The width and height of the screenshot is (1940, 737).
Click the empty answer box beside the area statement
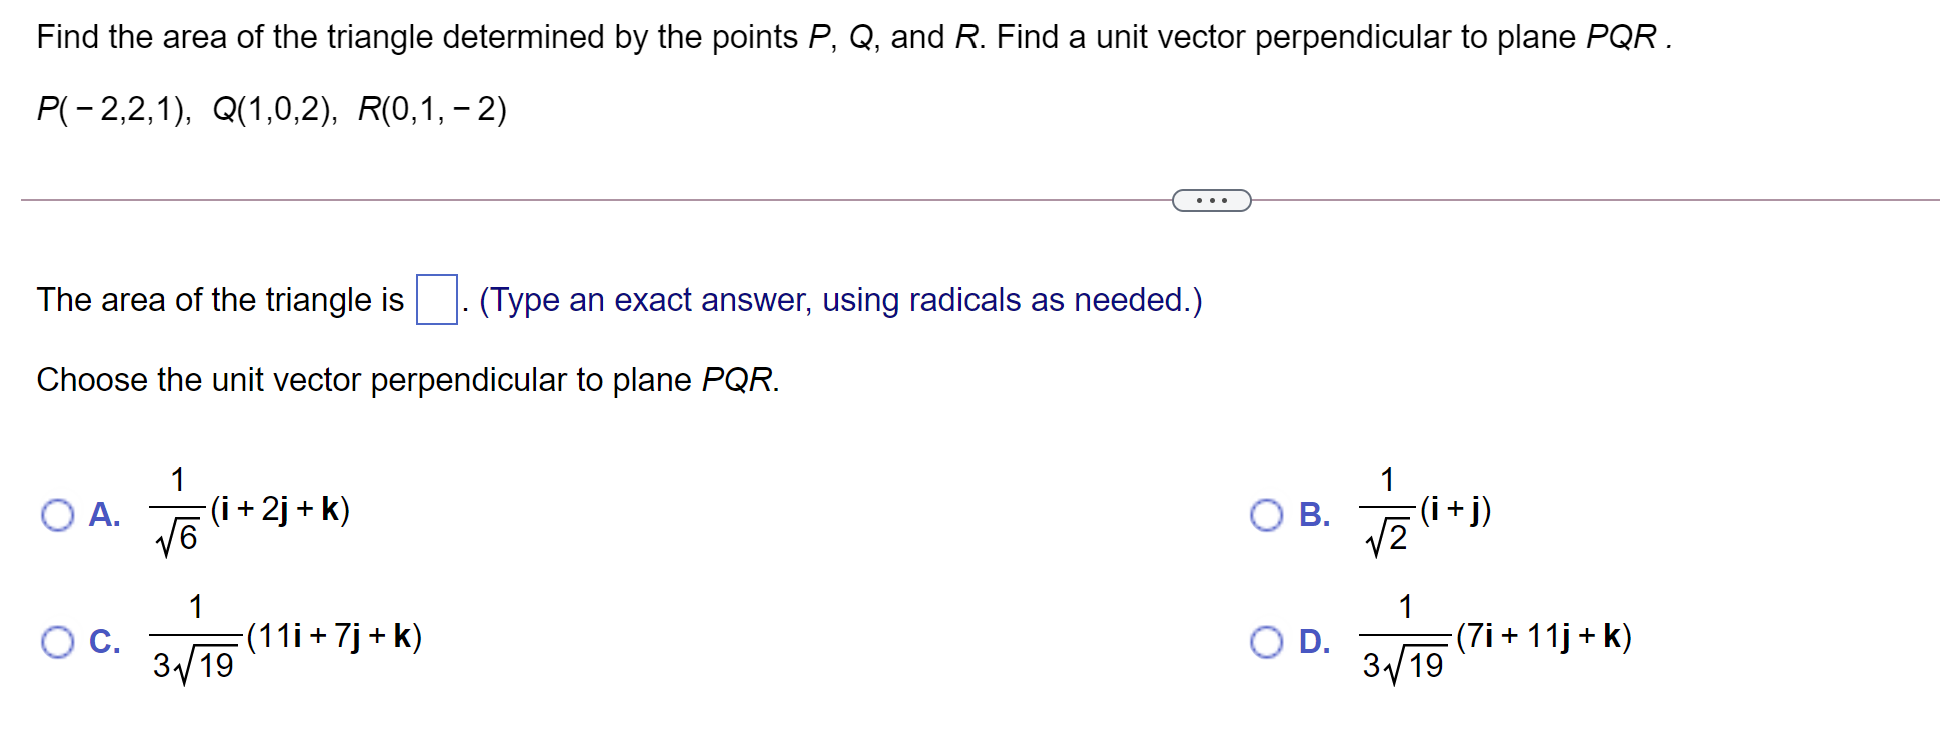tap(436, 297)
